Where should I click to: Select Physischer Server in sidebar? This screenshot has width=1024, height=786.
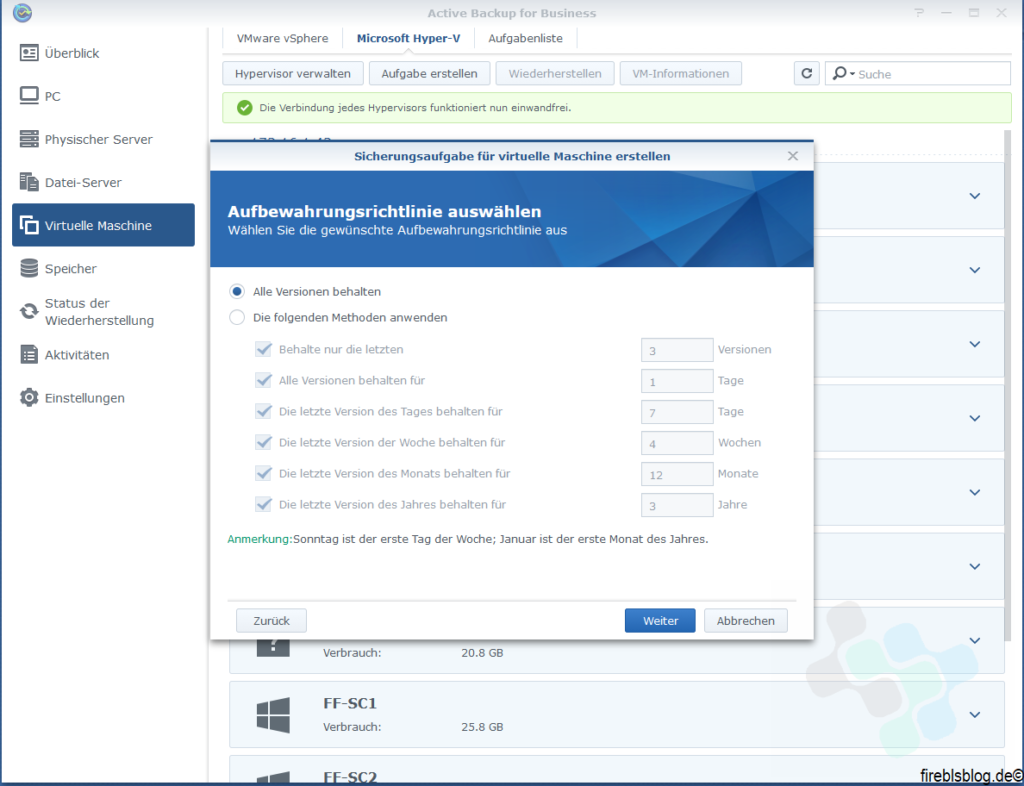103,140
